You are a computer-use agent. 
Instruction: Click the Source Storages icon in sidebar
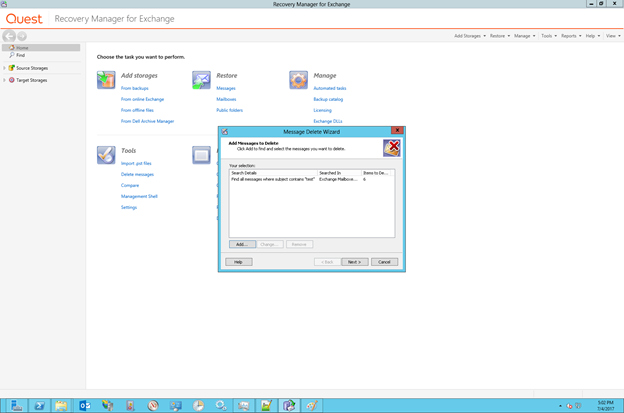coord(12,68)
